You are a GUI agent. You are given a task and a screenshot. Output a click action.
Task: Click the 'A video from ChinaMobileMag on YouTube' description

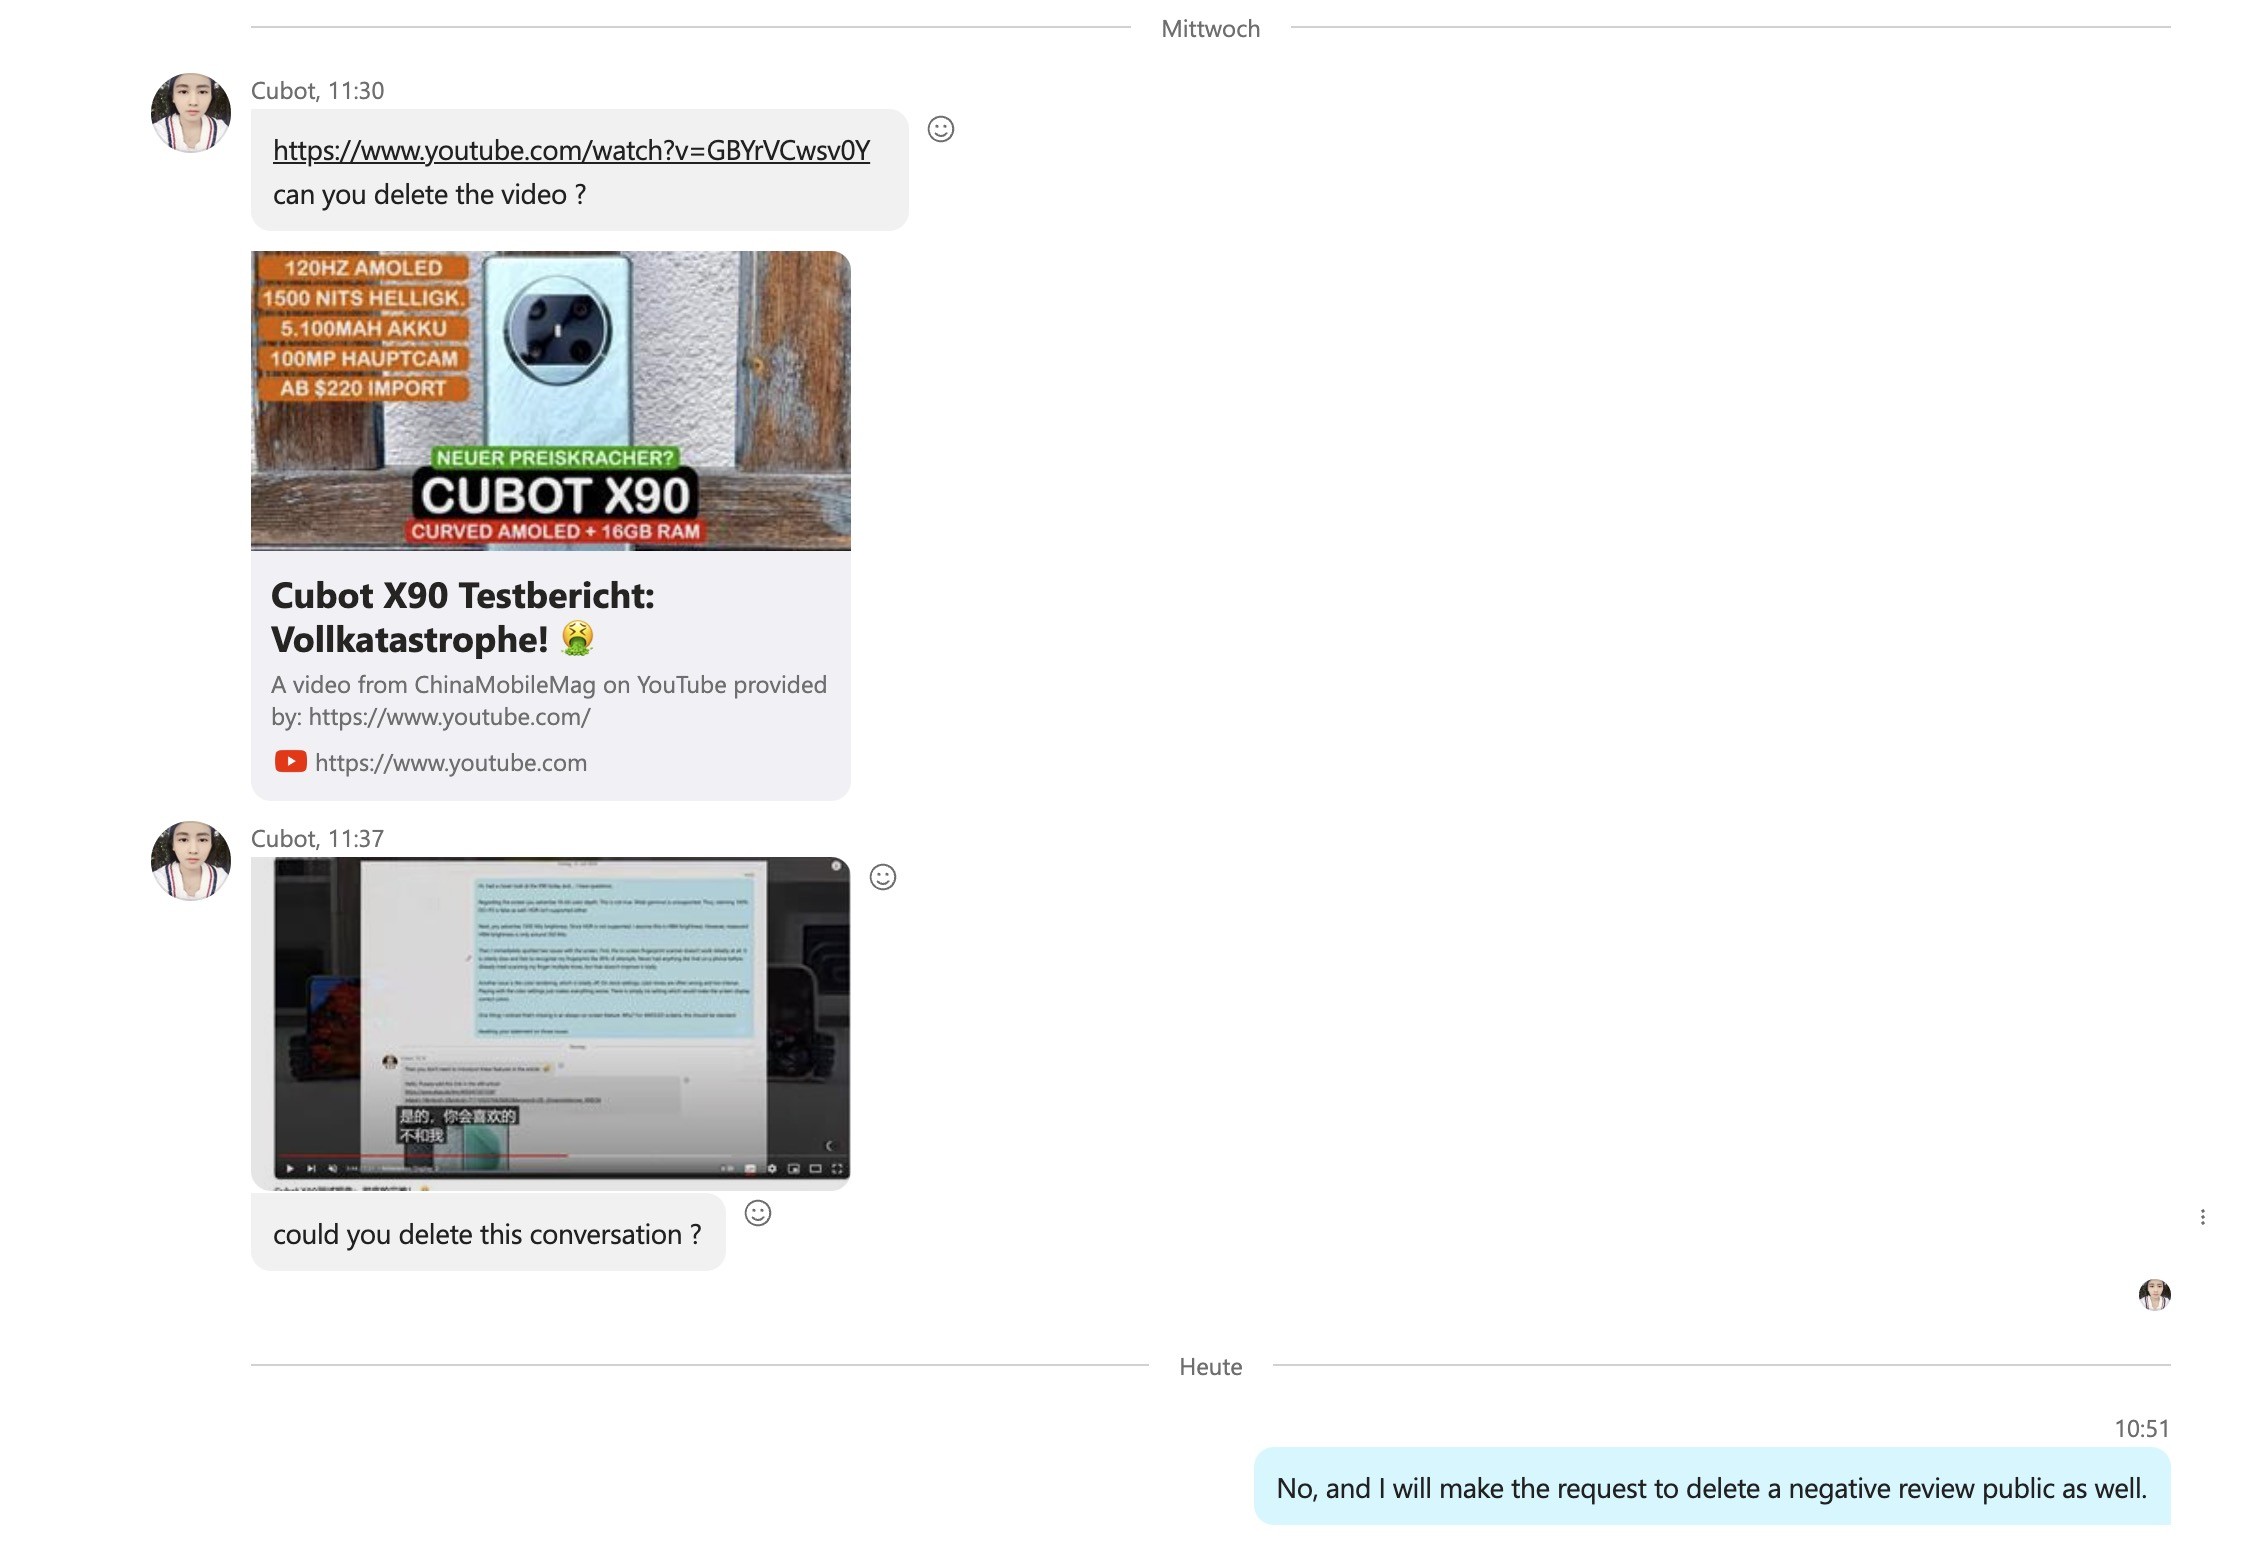point(549,700)
